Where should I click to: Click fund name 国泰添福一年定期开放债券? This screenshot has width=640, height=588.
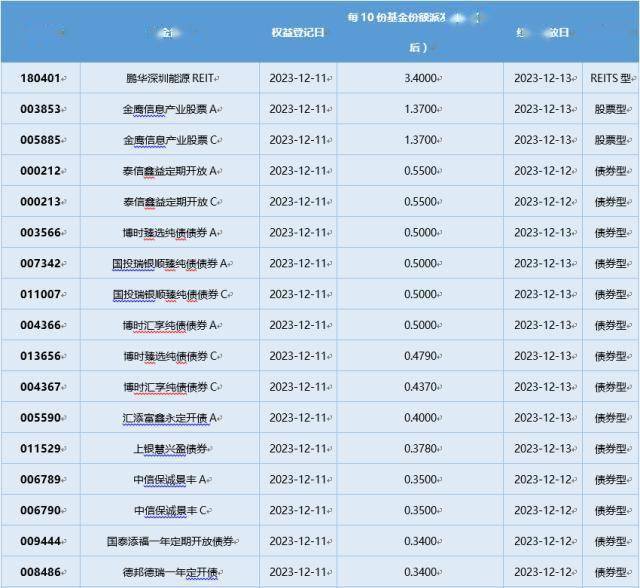(x=170, y=541)
